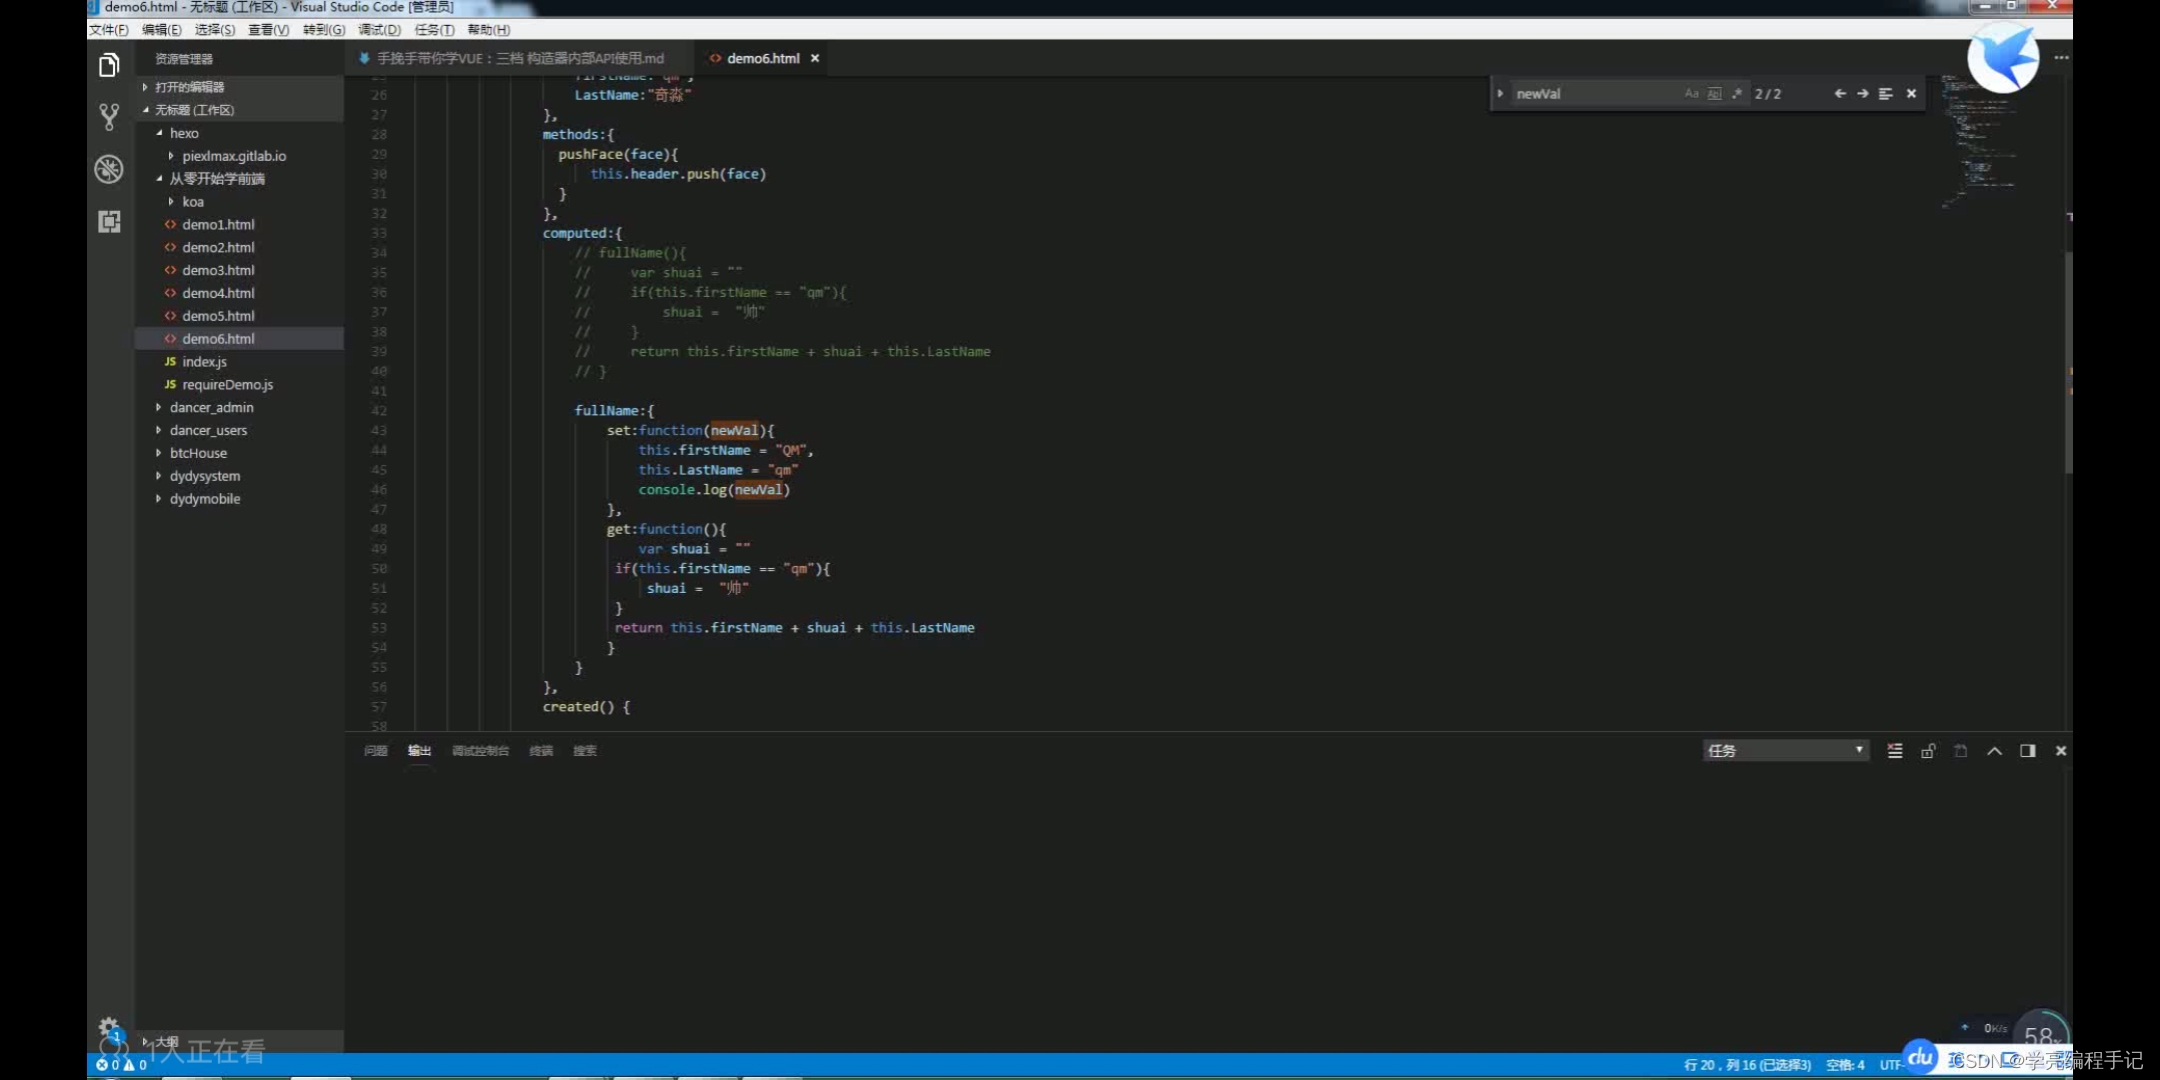Open demo1.html in explorer

click(240, 225)
